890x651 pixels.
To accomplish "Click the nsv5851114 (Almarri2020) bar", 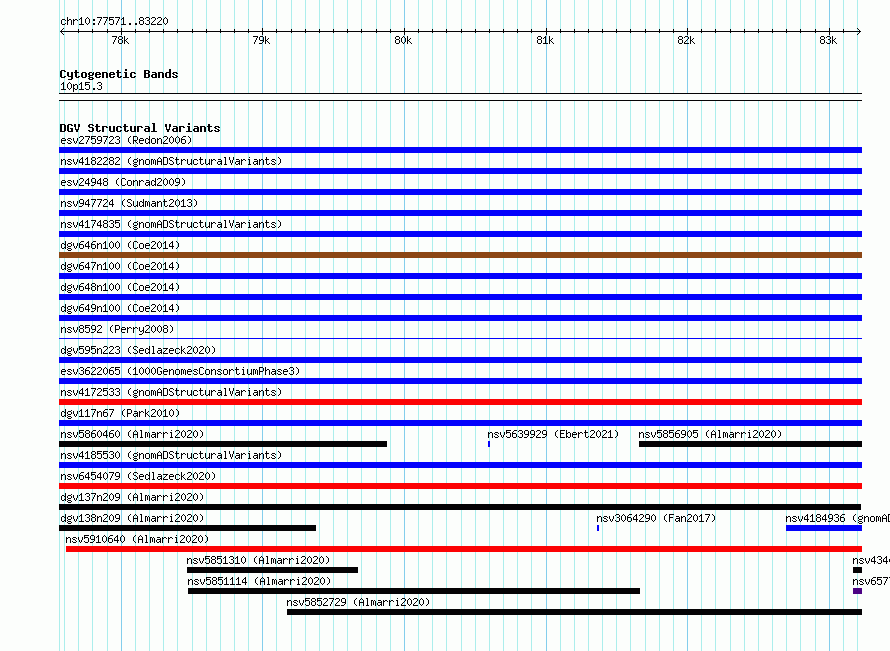I will pos(414,591).
